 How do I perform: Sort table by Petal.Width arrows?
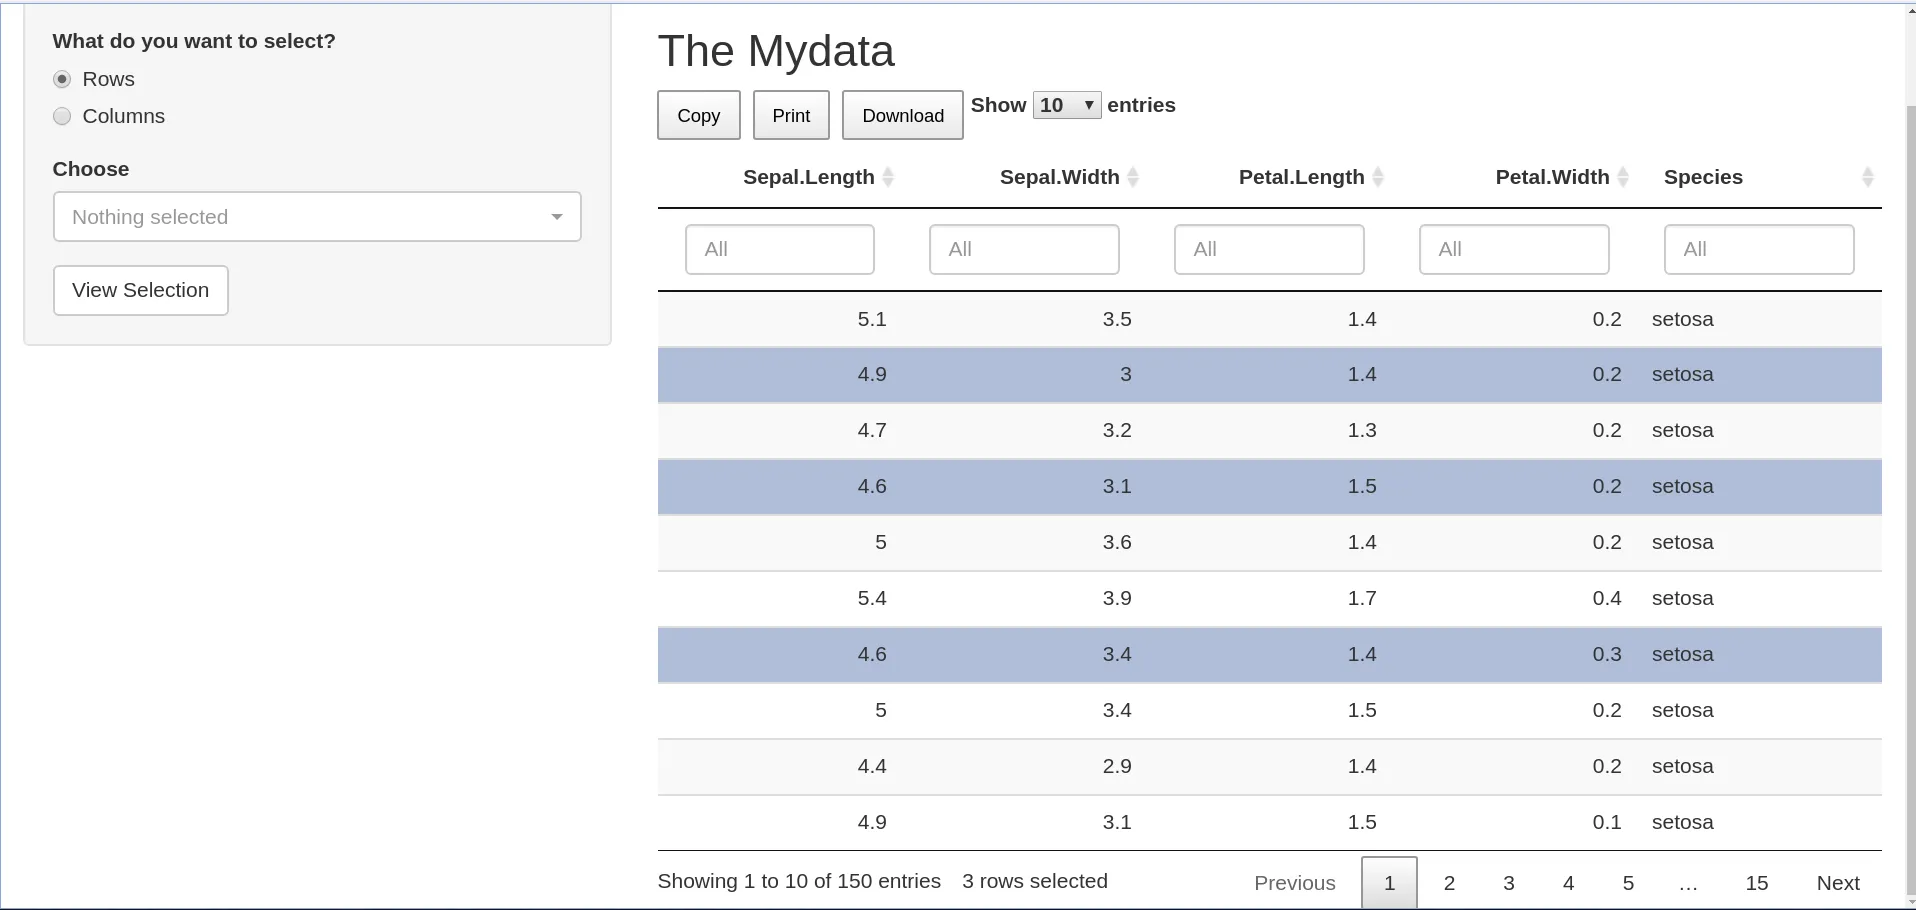(x=1623, y=178)
